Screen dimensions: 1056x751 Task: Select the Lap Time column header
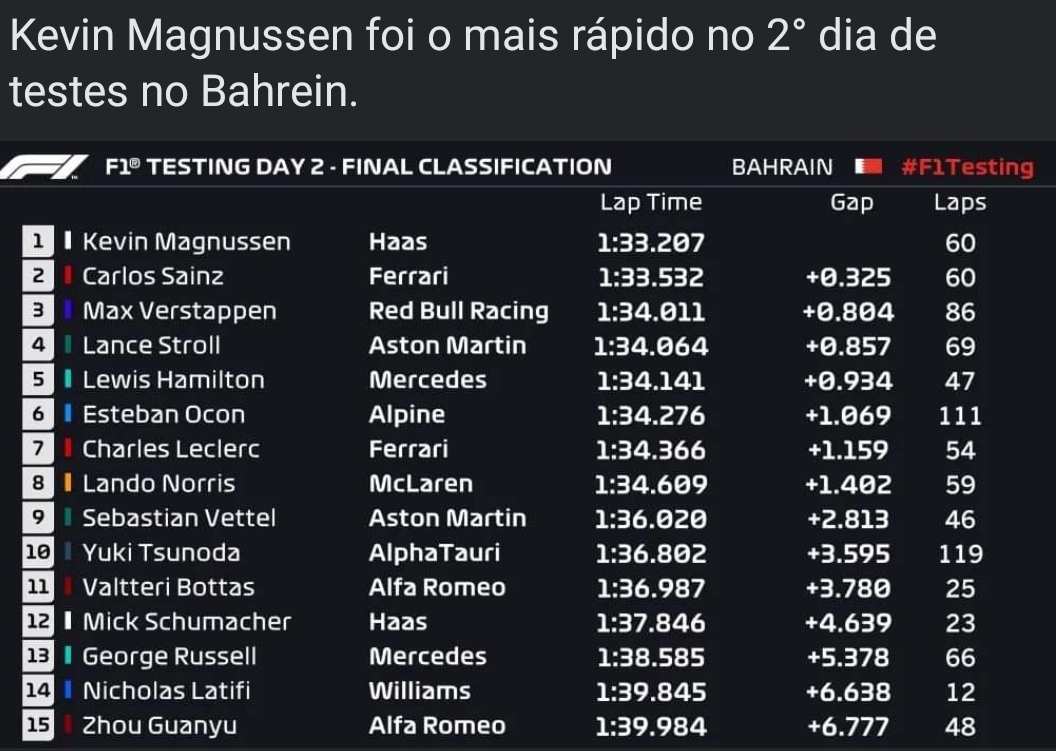point(651,202)
